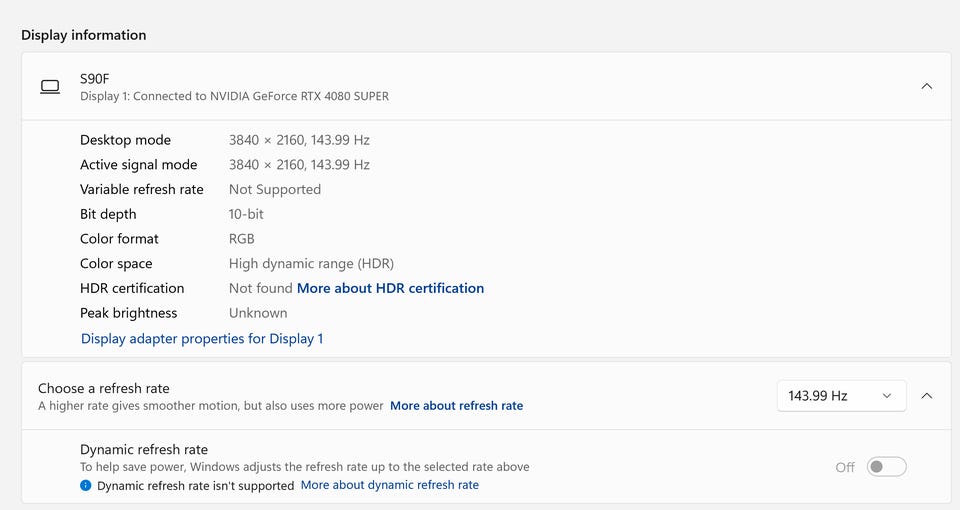Click the Variable refresh rate Not Supported text
This screenshot has width=960, height=510.
275,190
